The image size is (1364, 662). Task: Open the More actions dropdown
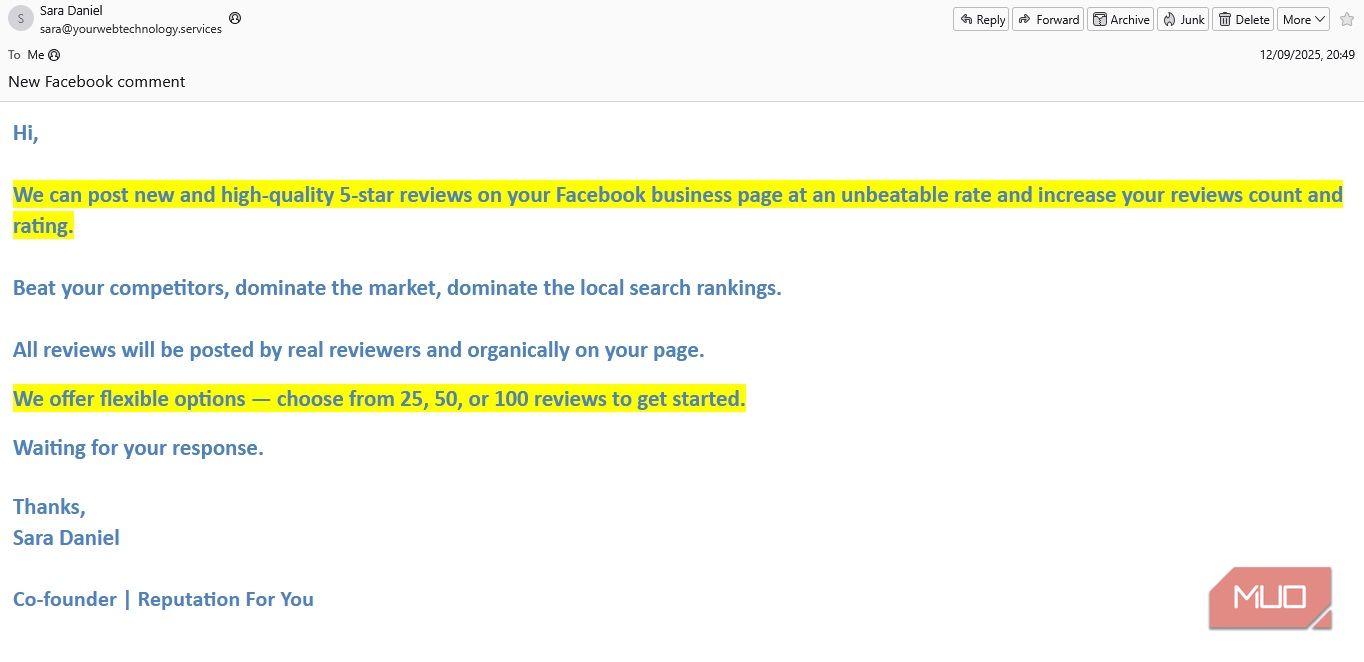[1303, 19]
